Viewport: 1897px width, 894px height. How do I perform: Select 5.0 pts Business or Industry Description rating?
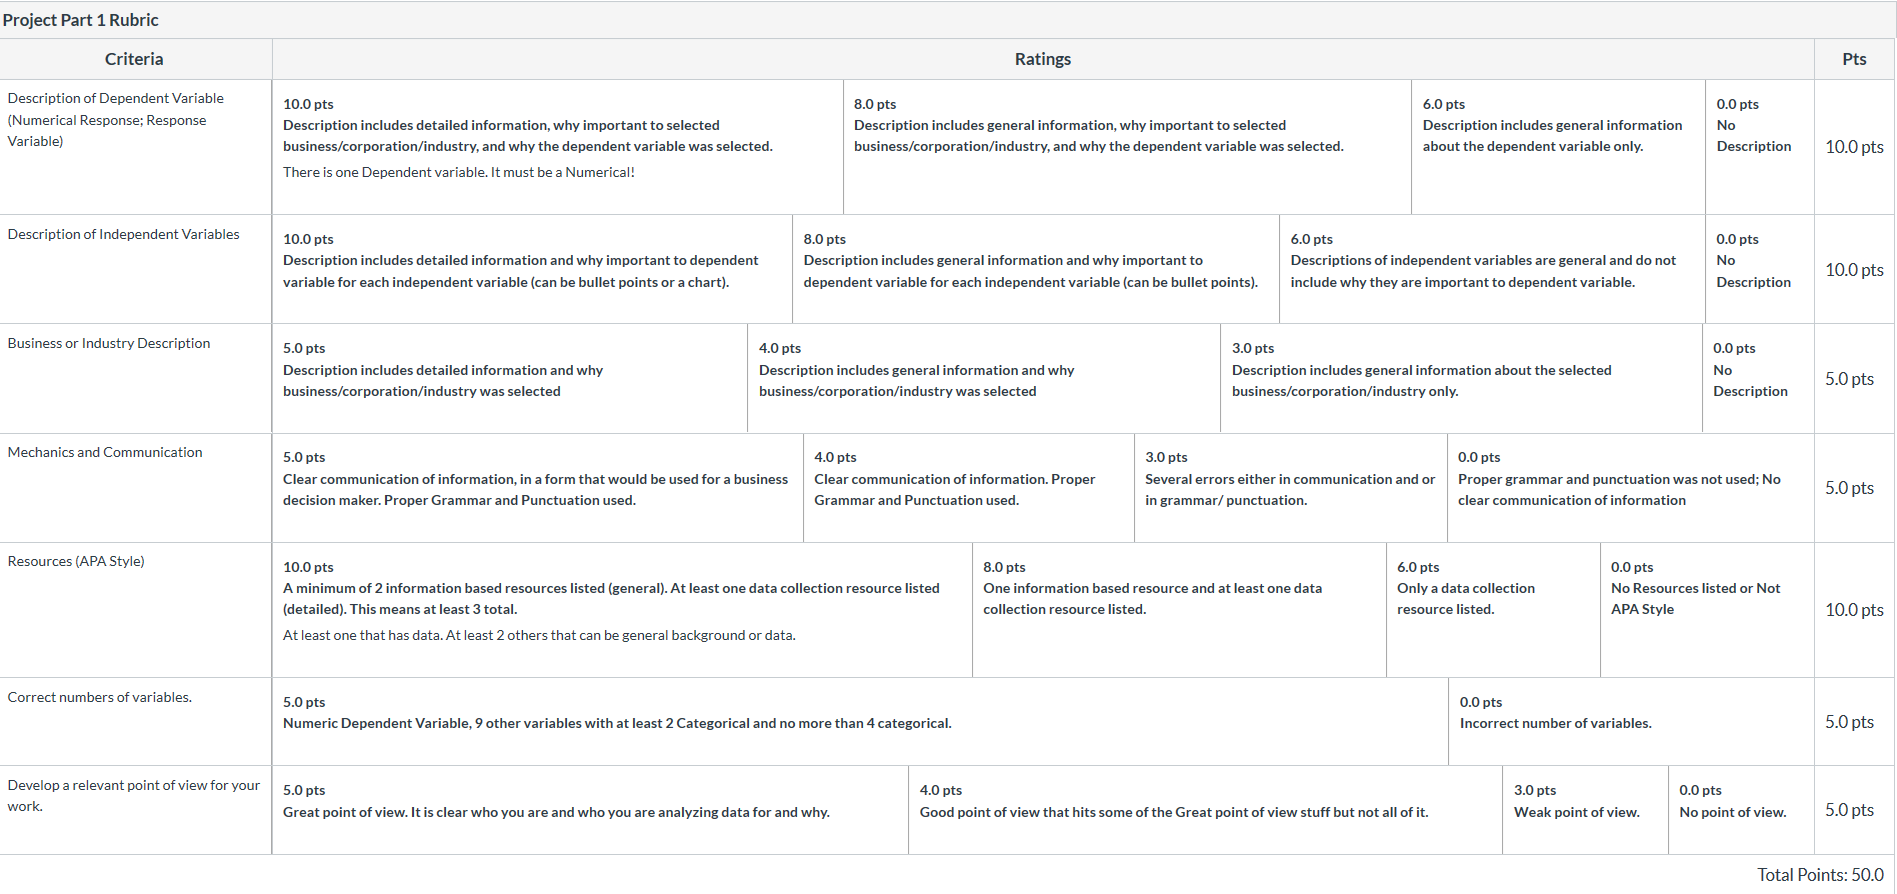pyautogui.click(x=510, y=378)
